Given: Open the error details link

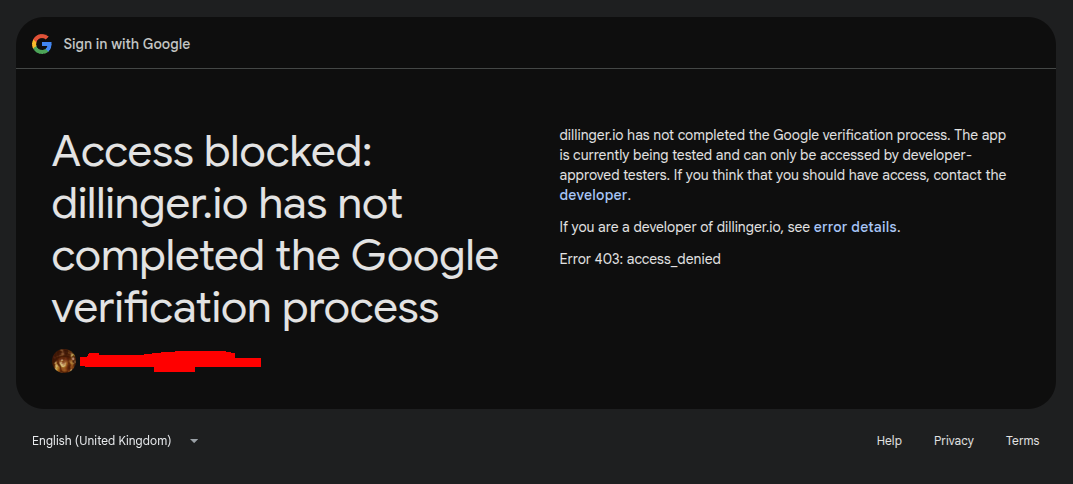Looking at the screenshot, I should (x=855, y=227).
